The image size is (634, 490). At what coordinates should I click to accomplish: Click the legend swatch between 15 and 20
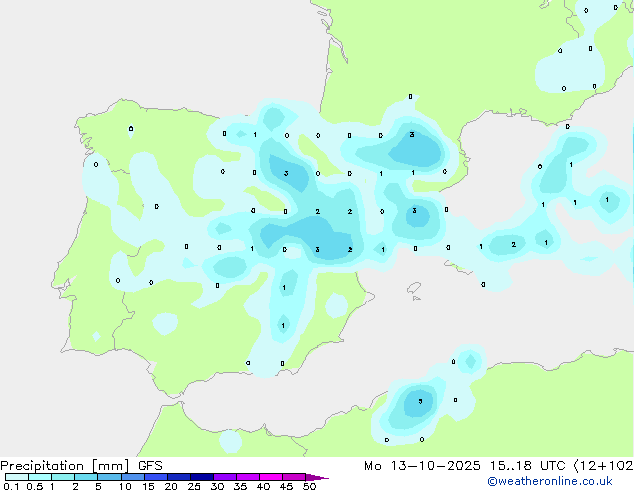[x=156, y=477]
